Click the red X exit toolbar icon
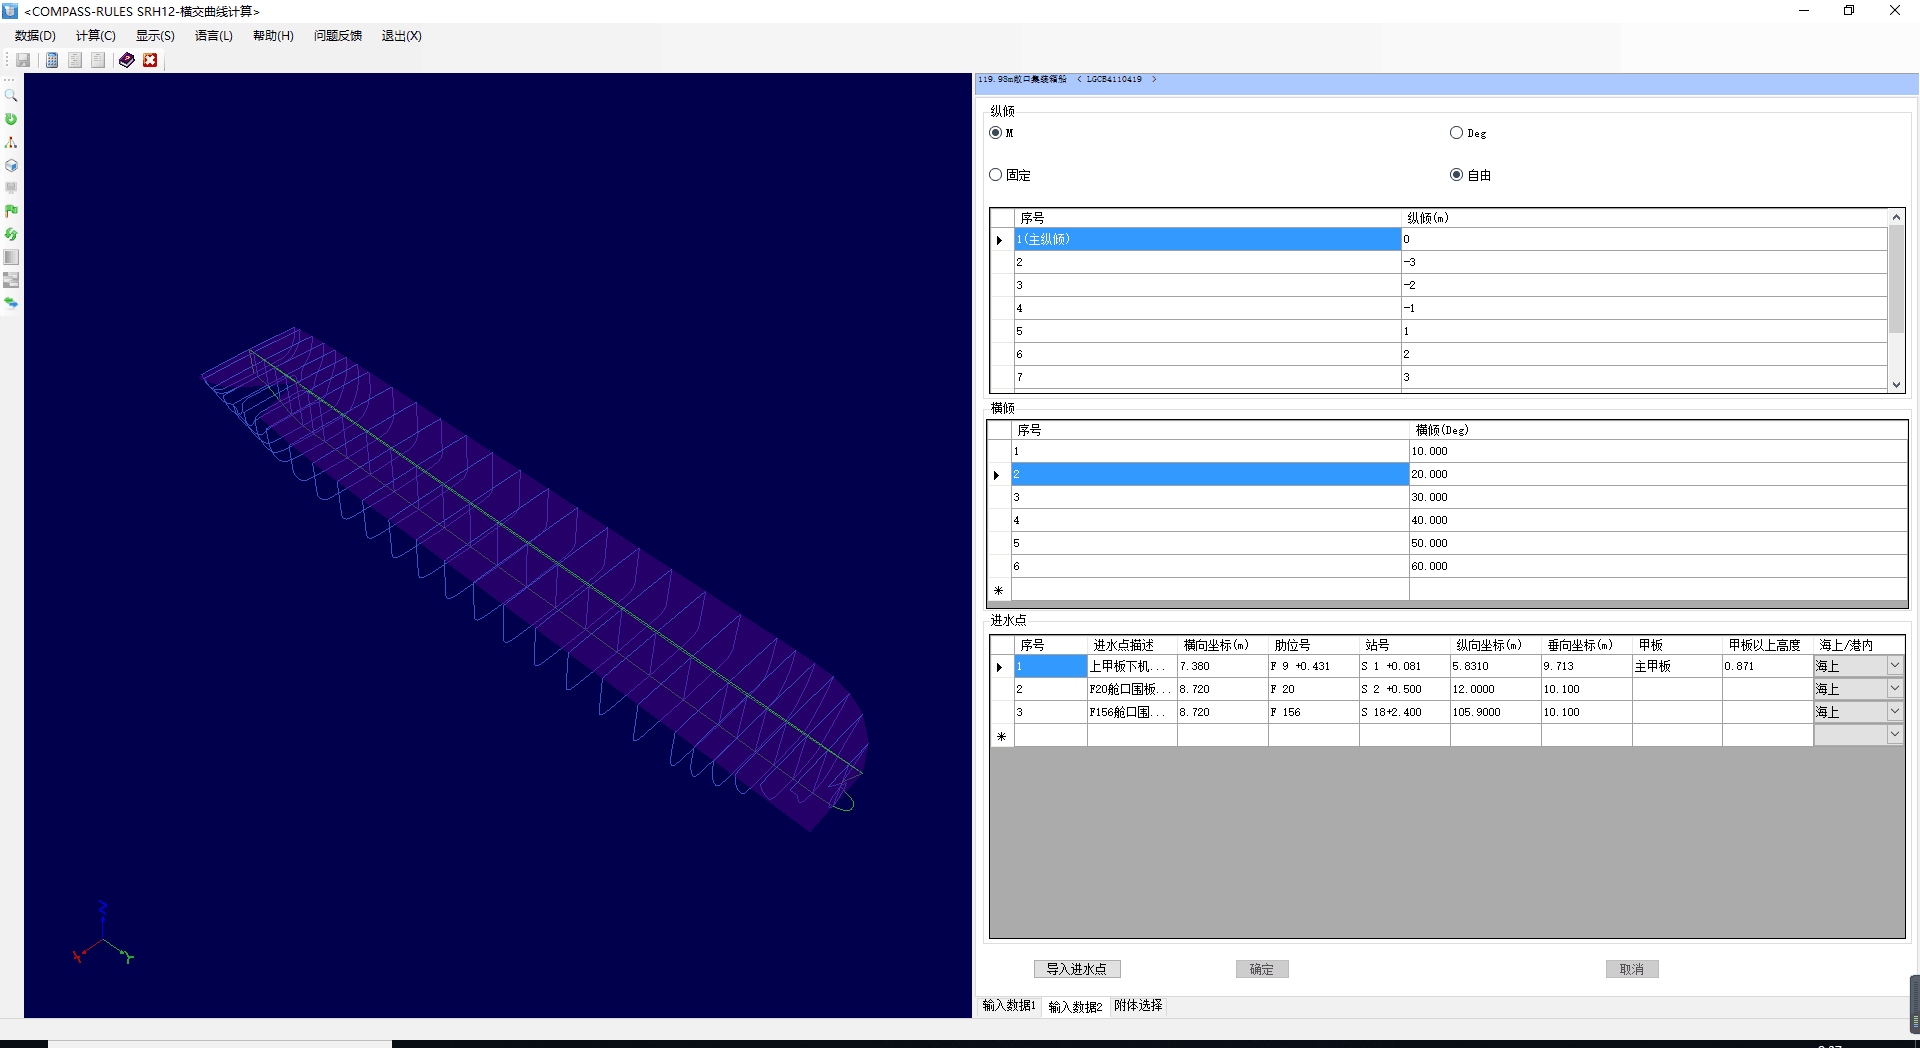 tap(150, 60)
